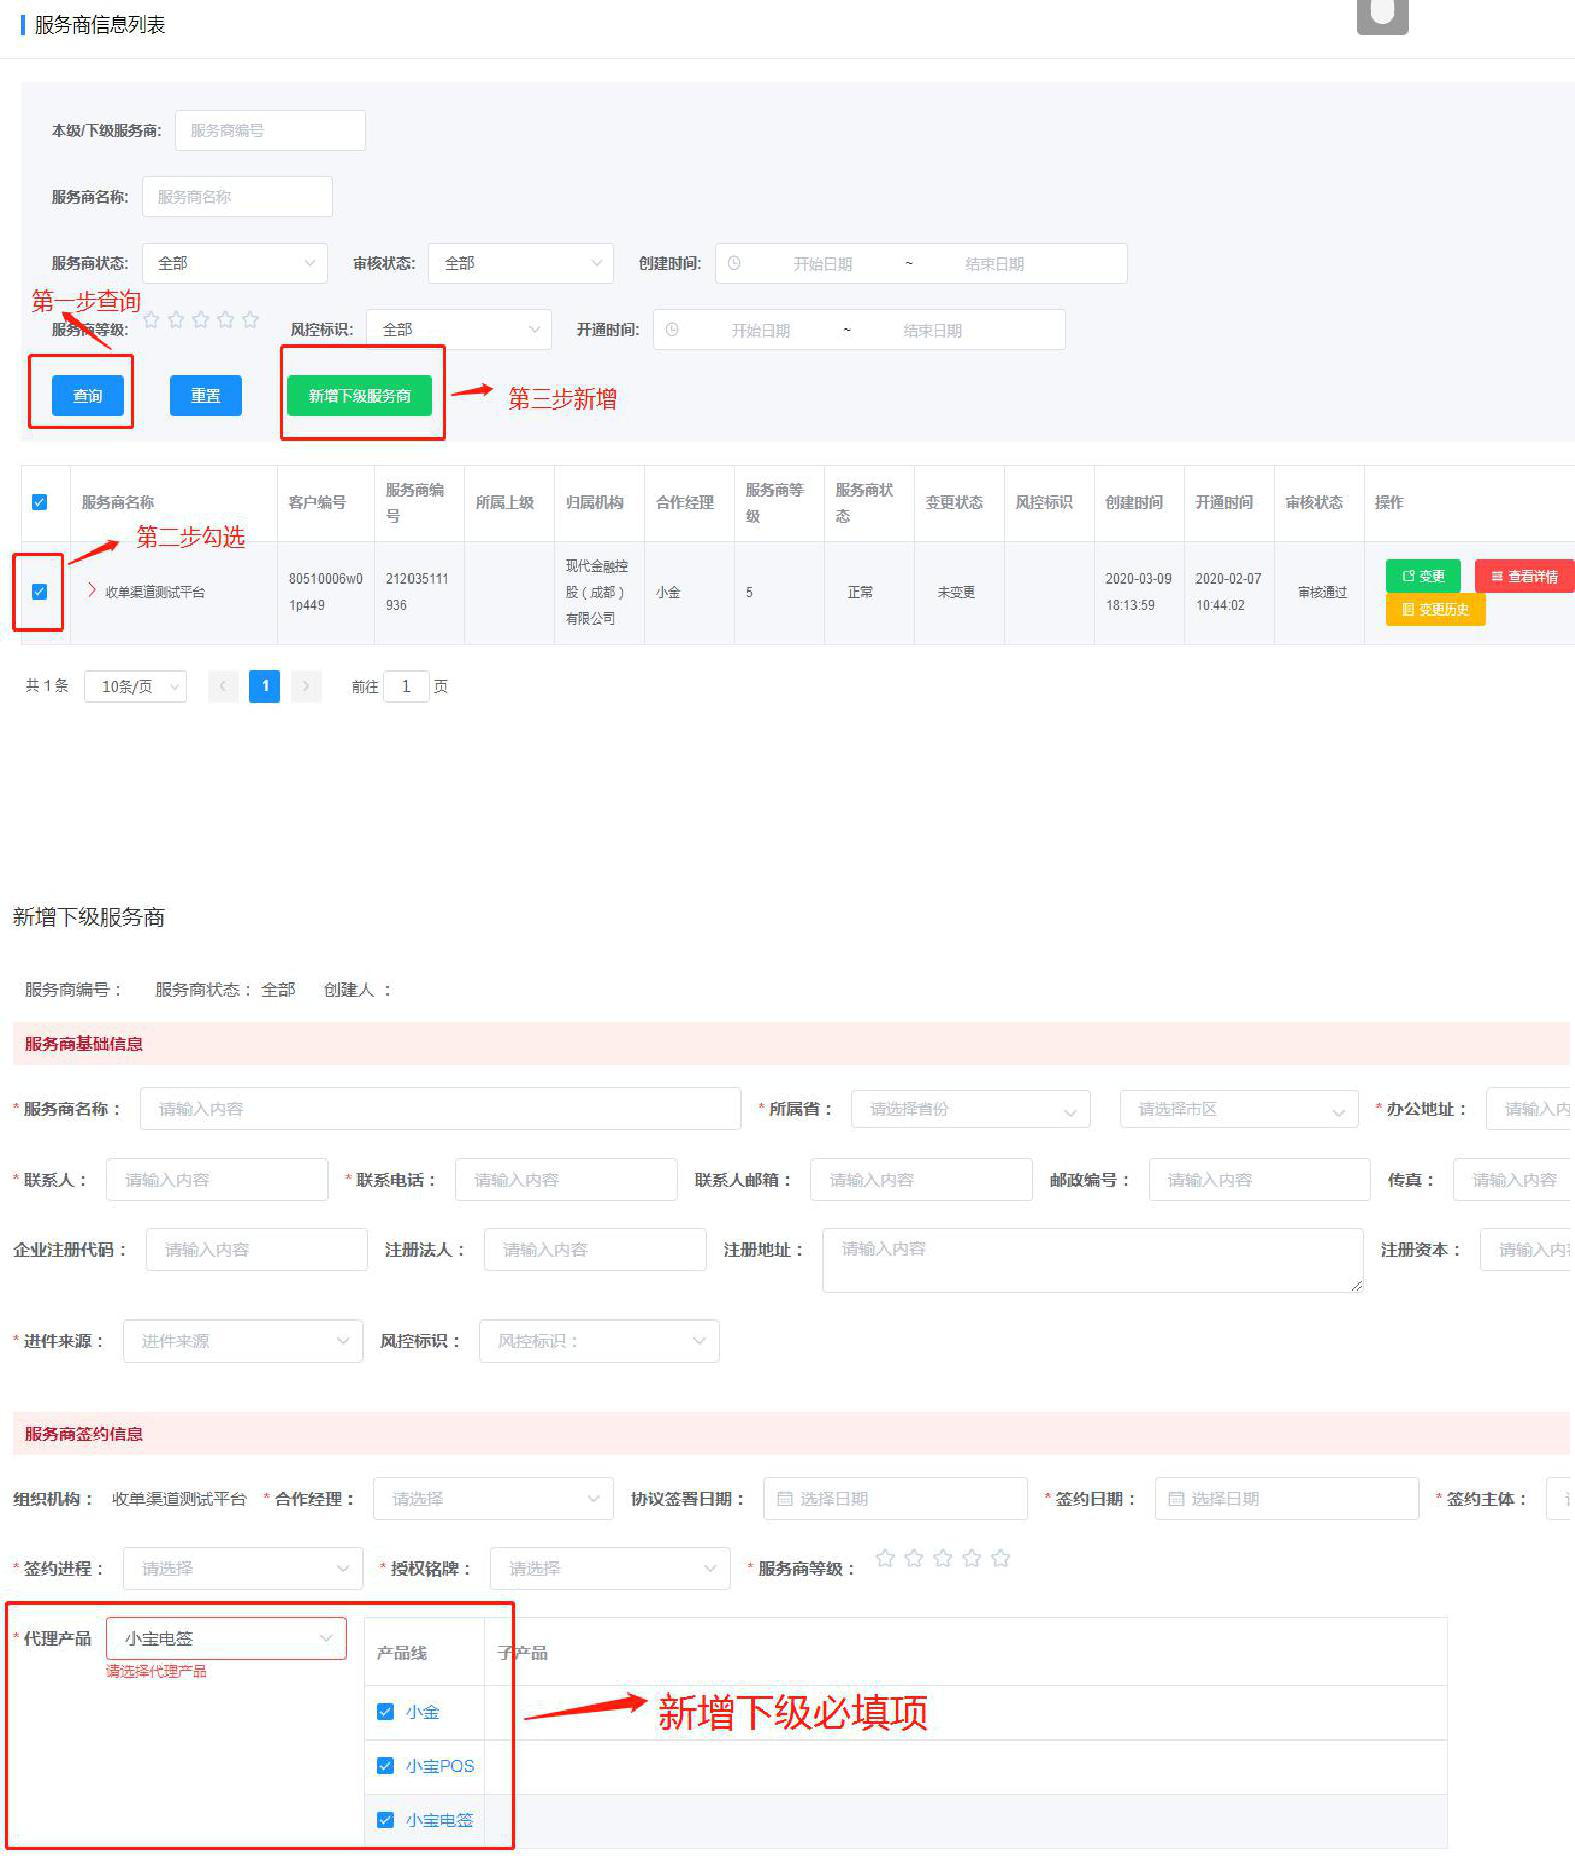The width and height of the screenshot is (1575, 1873).
Task: Open the 进件来源 dropdown
Action: tap(242, 1341)
